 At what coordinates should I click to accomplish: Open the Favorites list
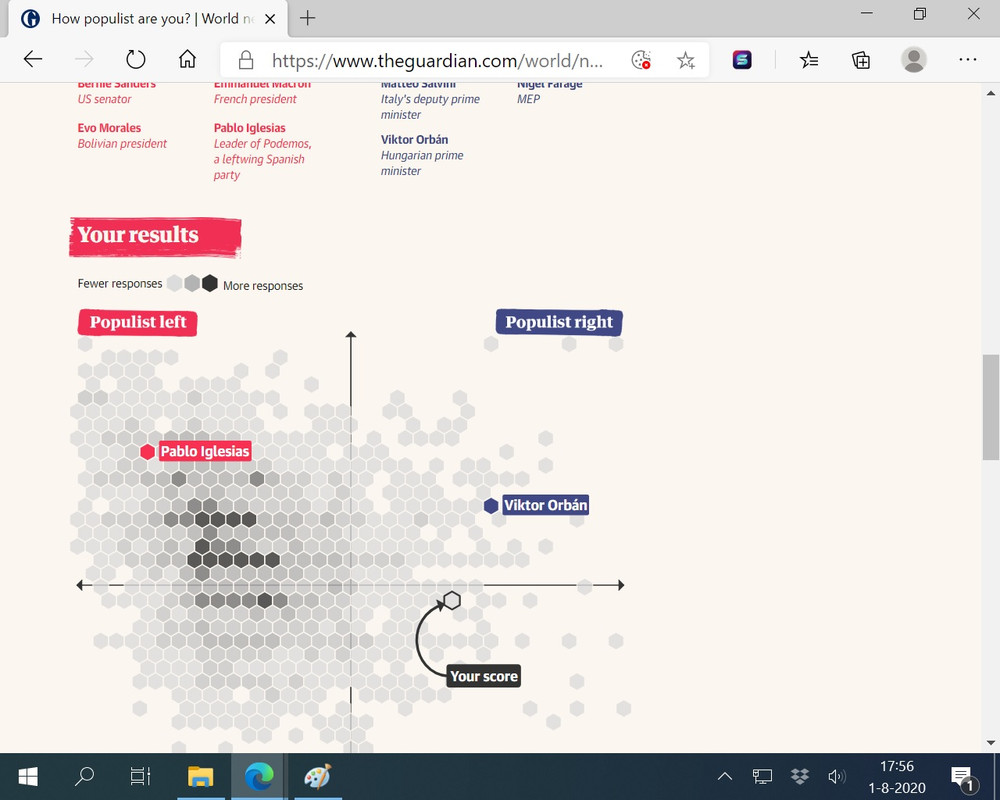(x=809, y=60)
